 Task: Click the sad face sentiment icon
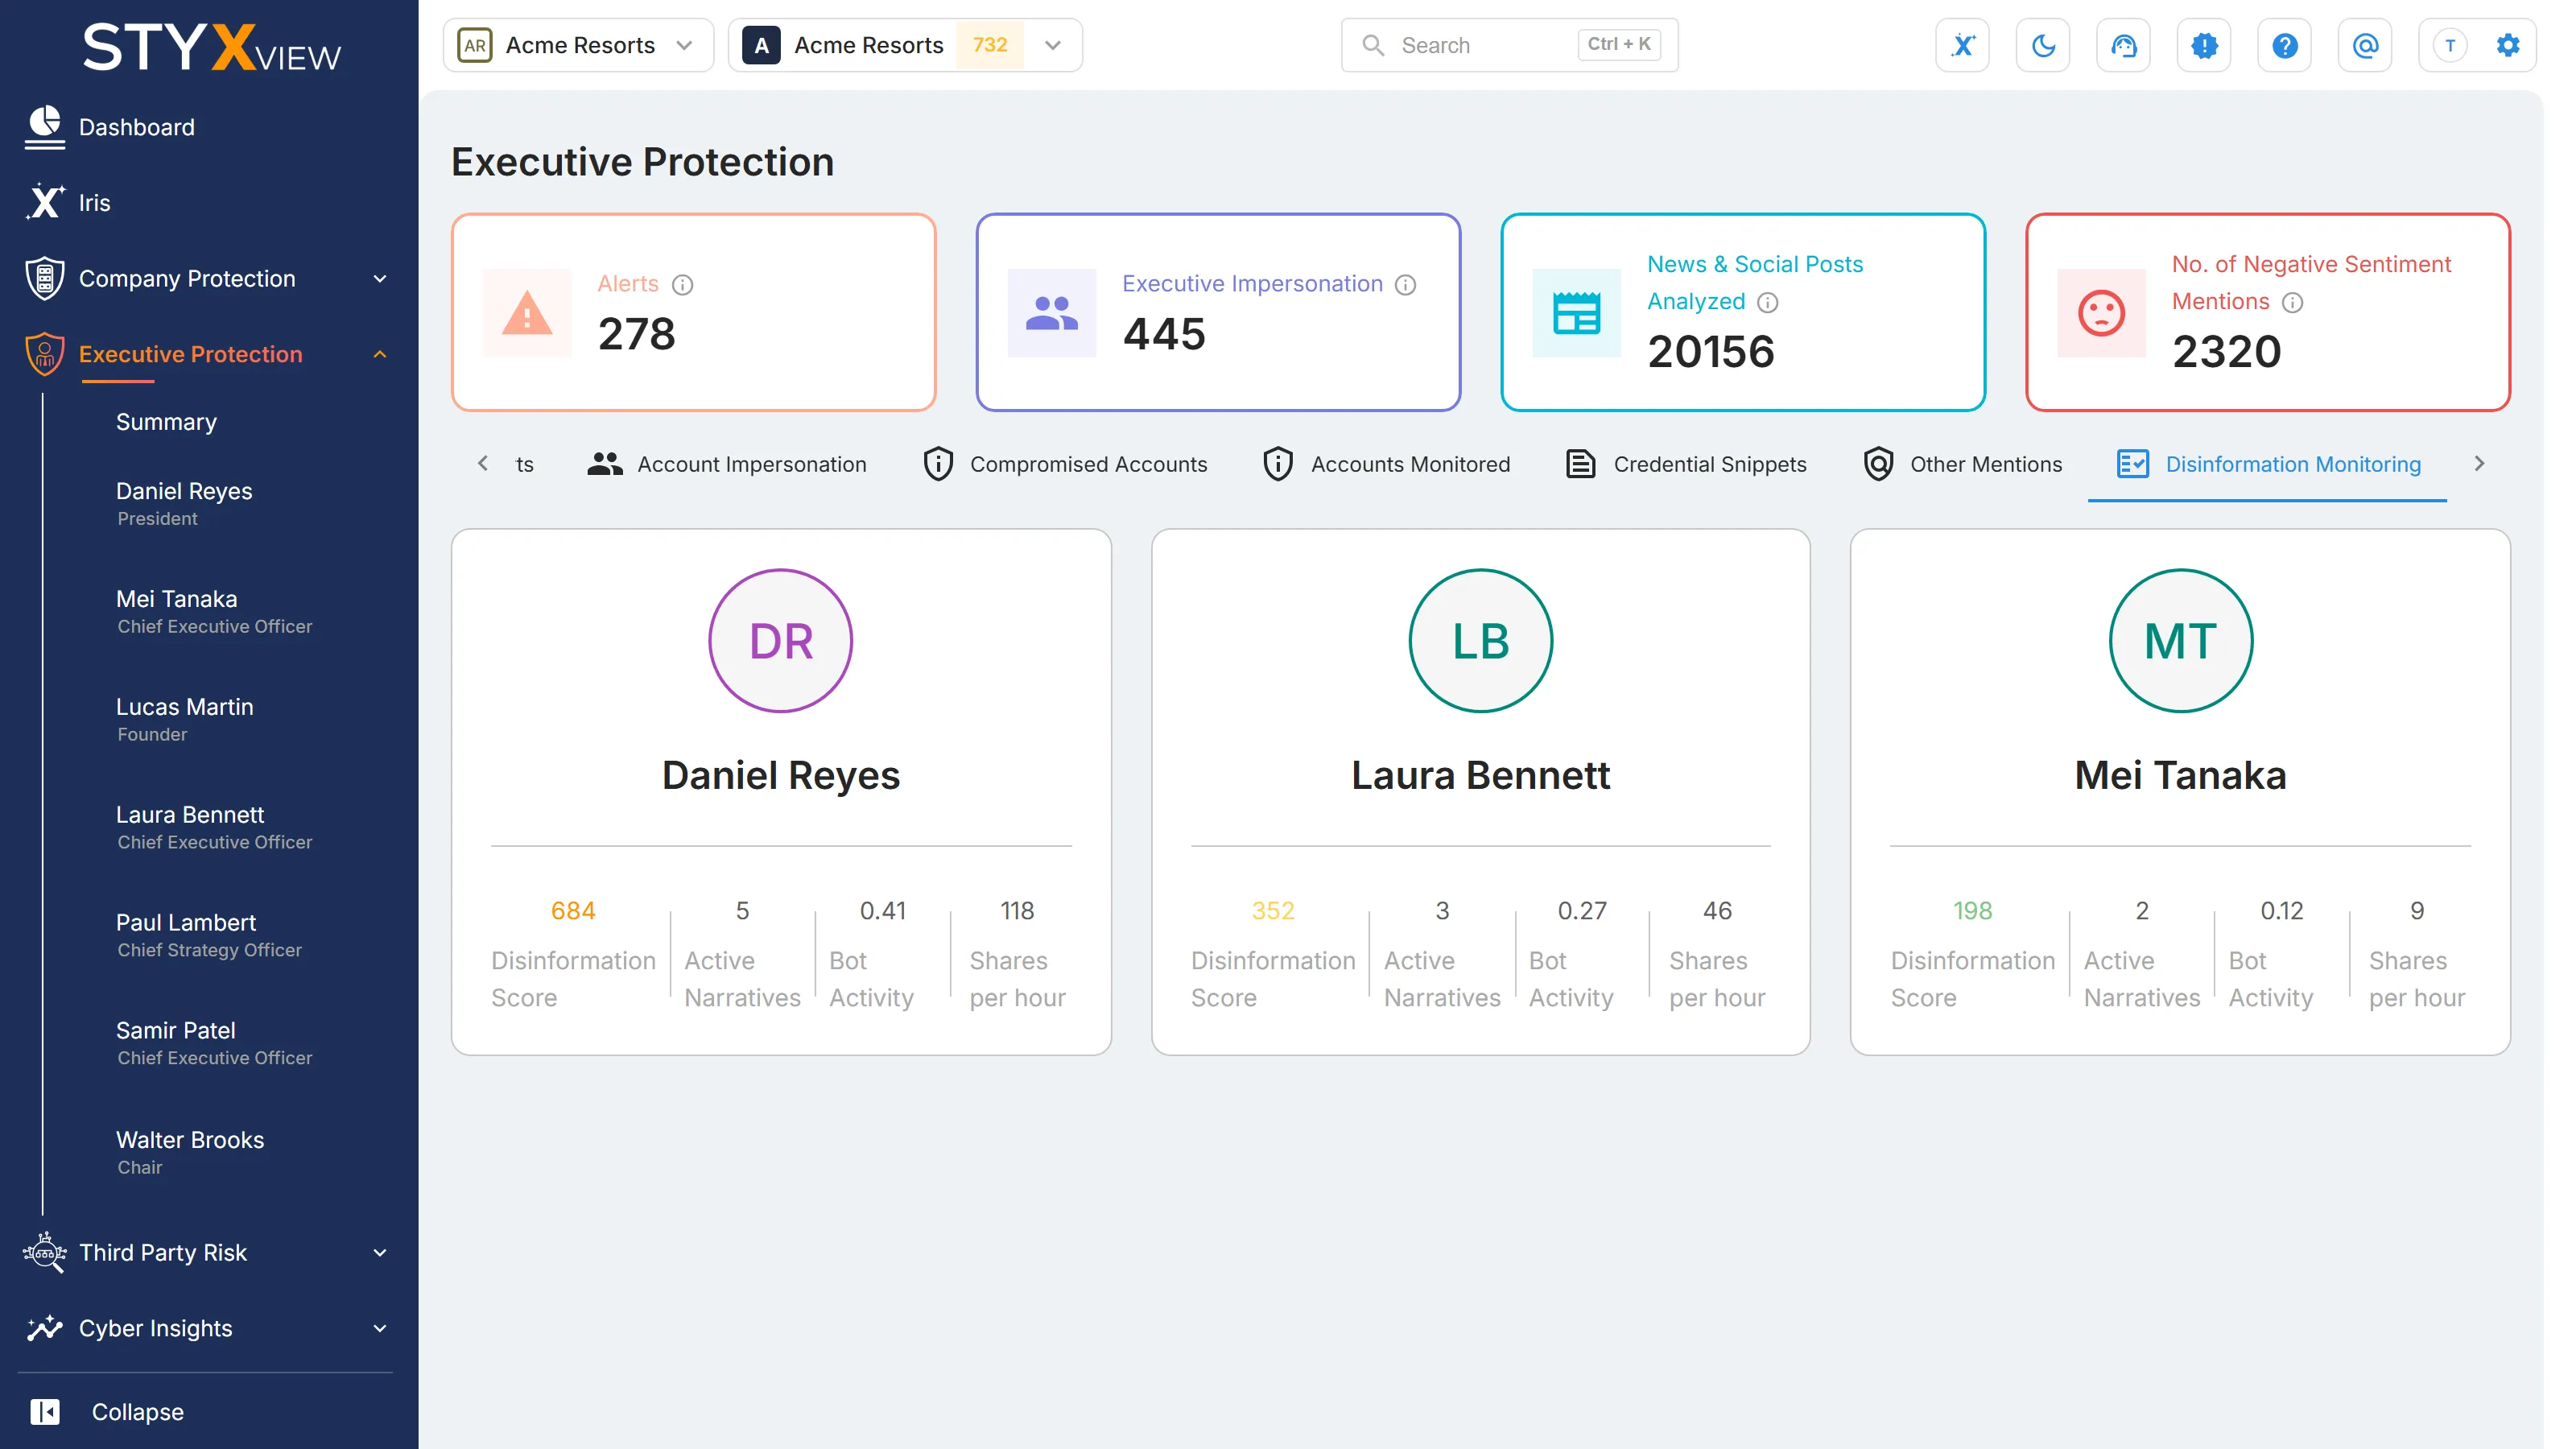[2101, 313]
